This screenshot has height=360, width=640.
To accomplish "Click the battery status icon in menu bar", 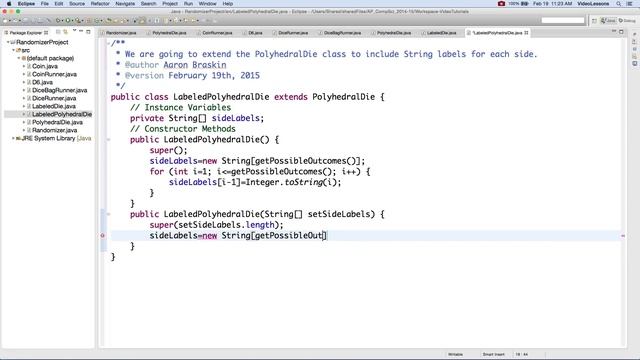I will (x=524, y=4).
